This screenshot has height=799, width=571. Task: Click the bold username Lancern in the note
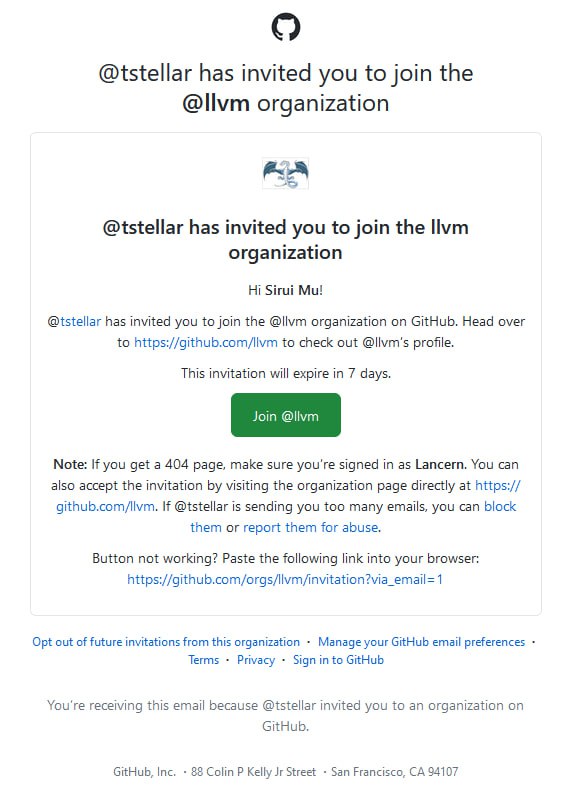point(440,465)
